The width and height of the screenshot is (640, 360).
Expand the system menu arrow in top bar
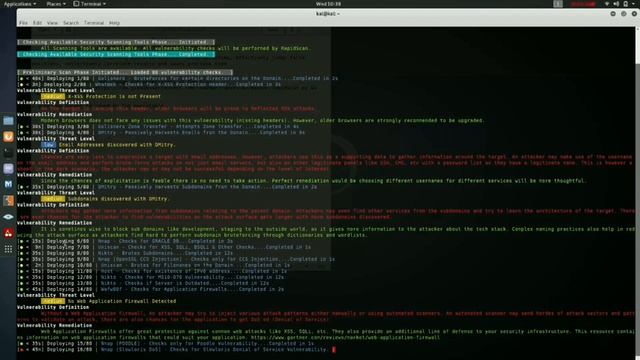click(634, 4)
